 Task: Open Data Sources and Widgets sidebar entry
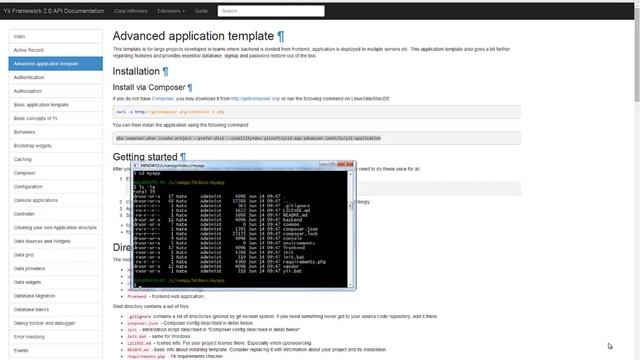[x=56, y=241]
